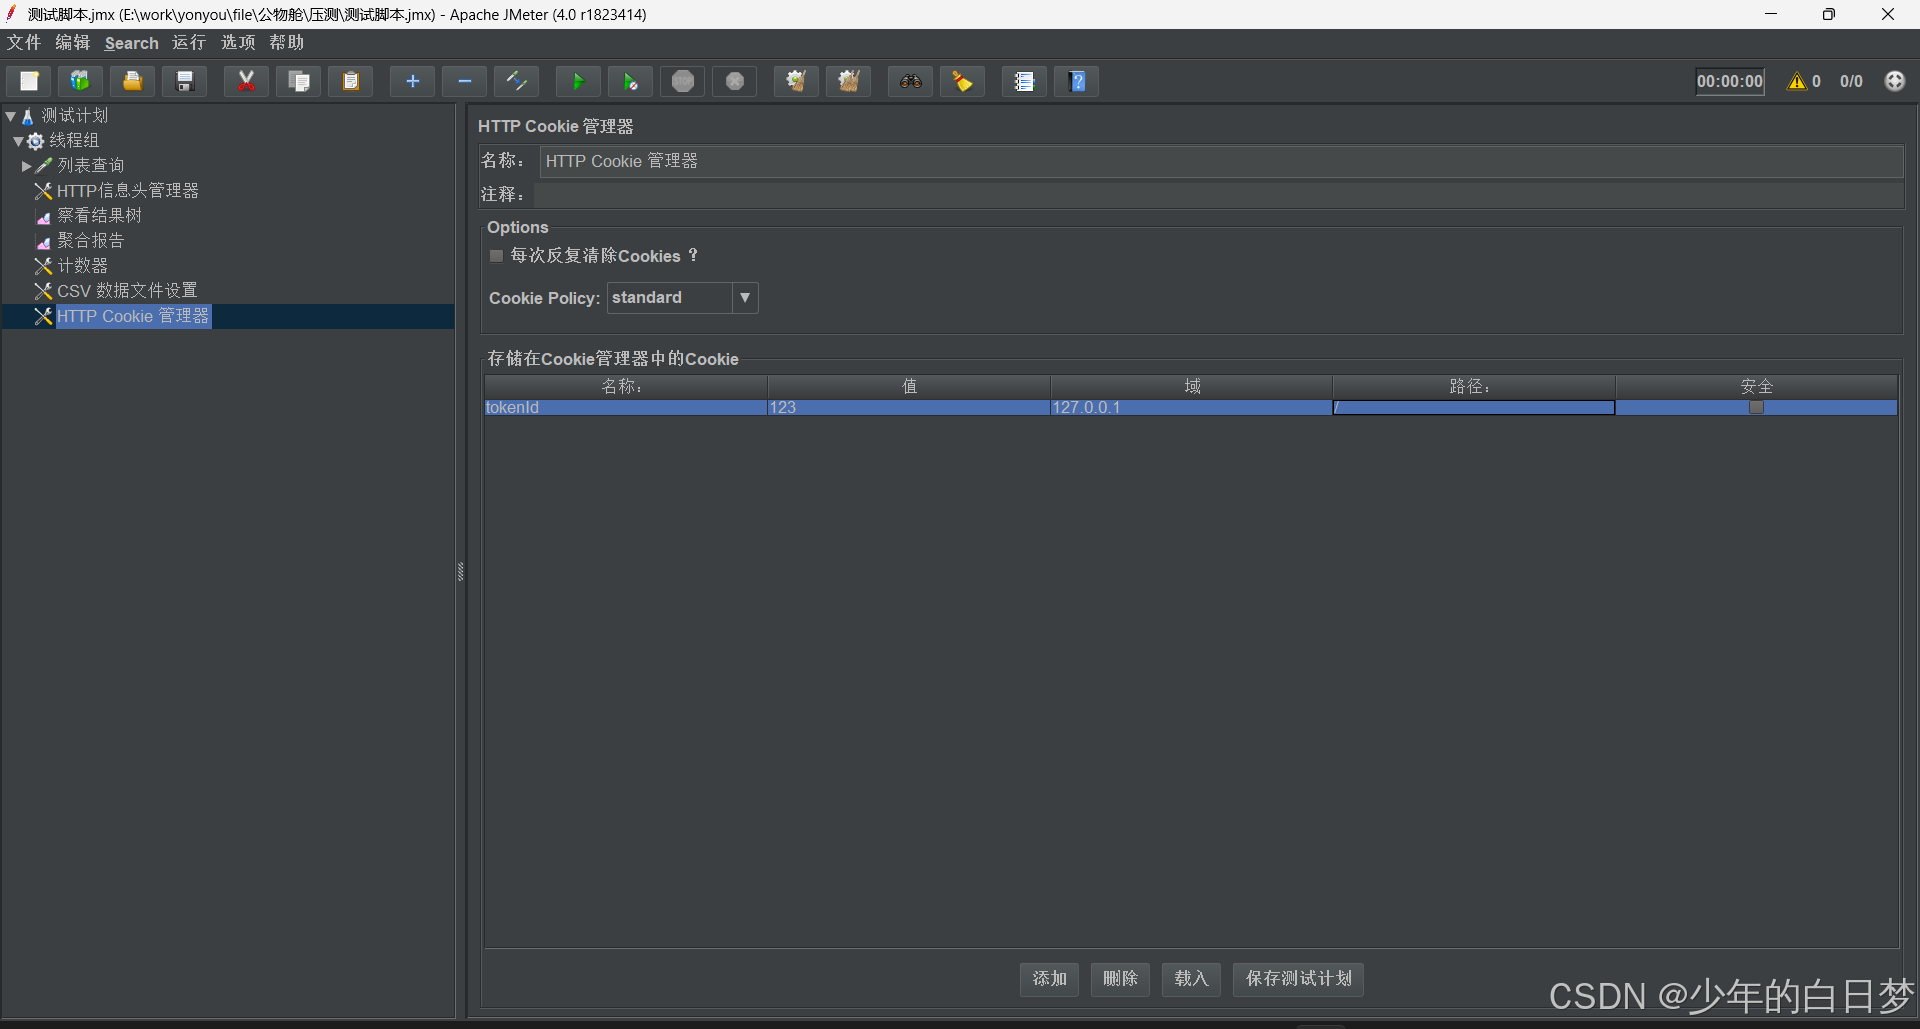Viewport: 1920px width, 1029px height.
Task: Open Help with the question mark icon
Action: point(1077,81)
